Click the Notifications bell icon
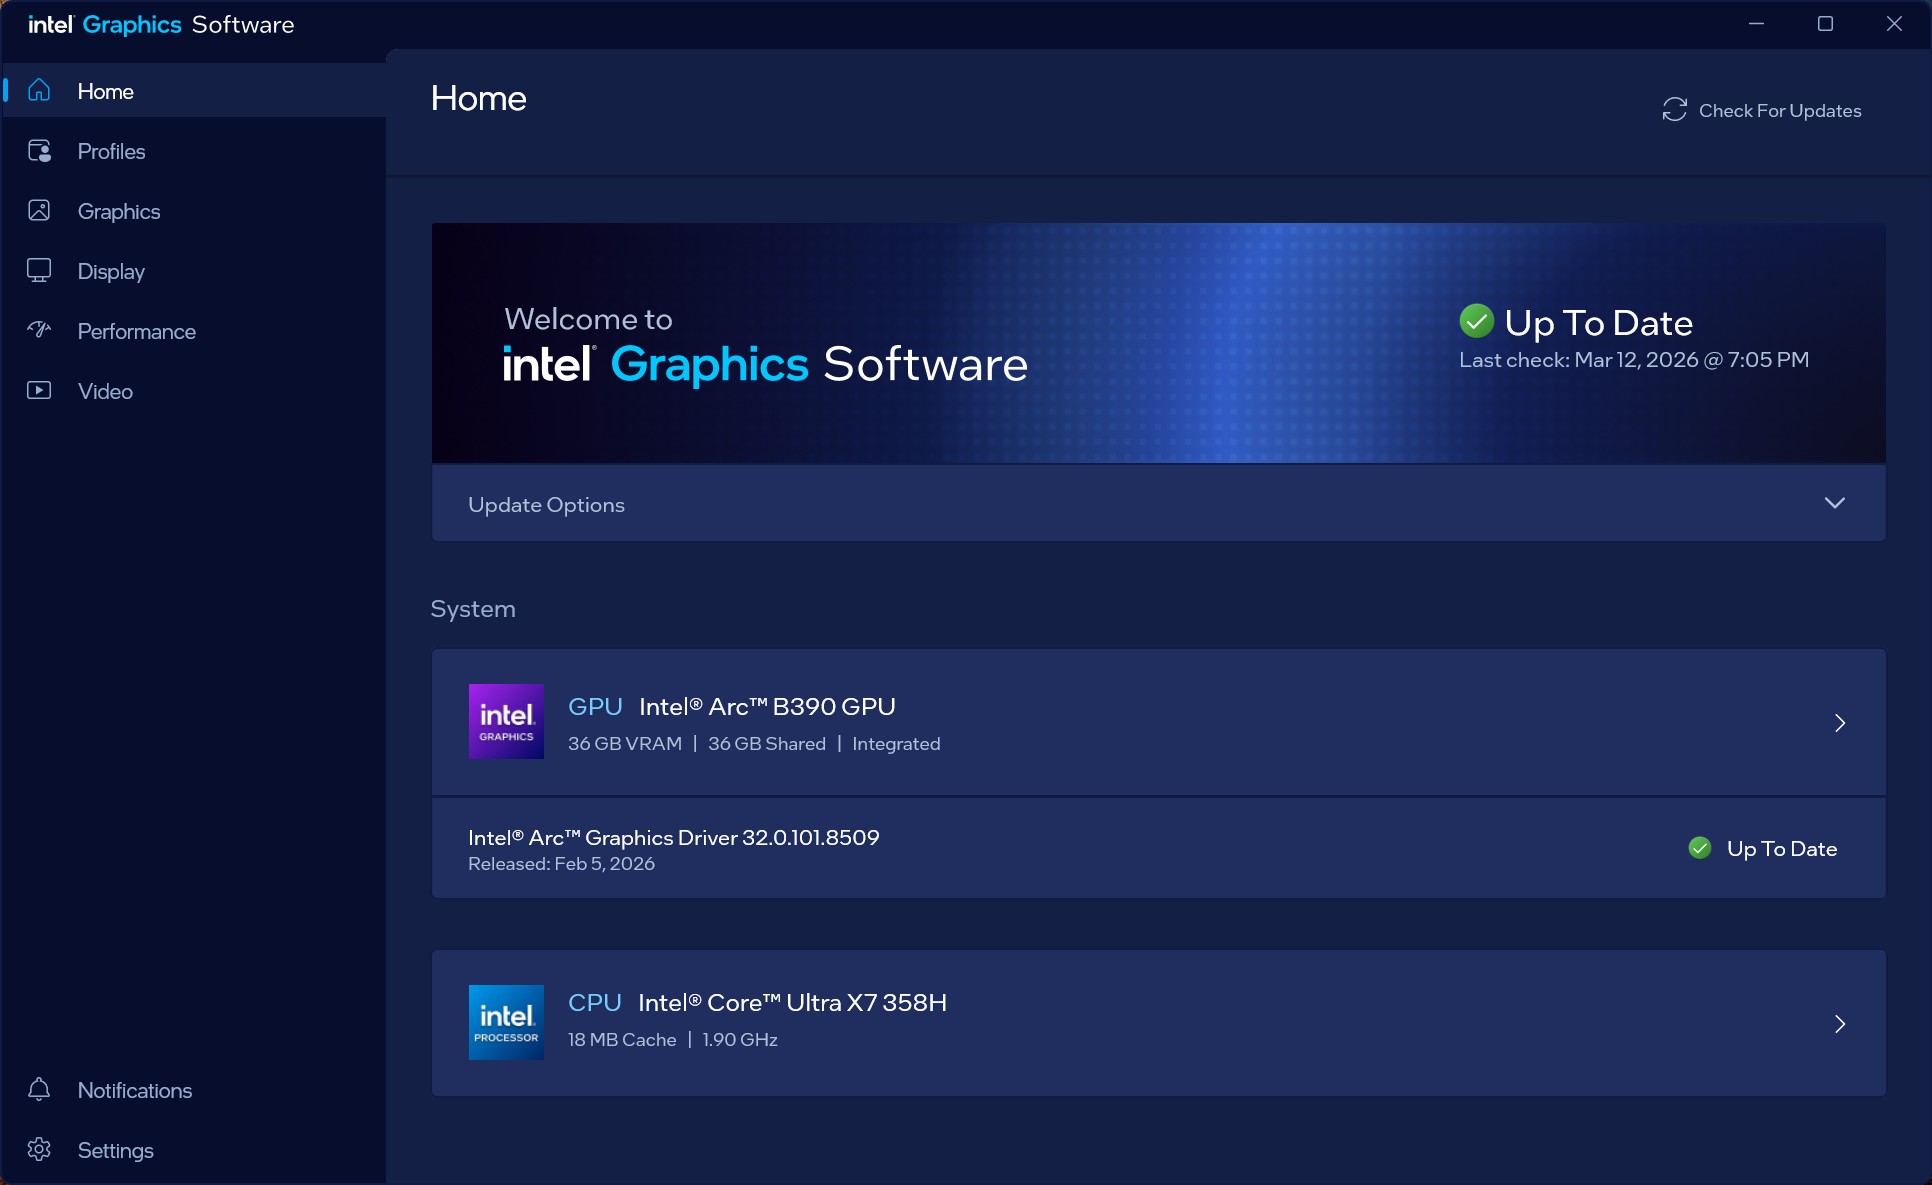The width and height of the screenshot is (1932, 1185). click(39, 1089)
